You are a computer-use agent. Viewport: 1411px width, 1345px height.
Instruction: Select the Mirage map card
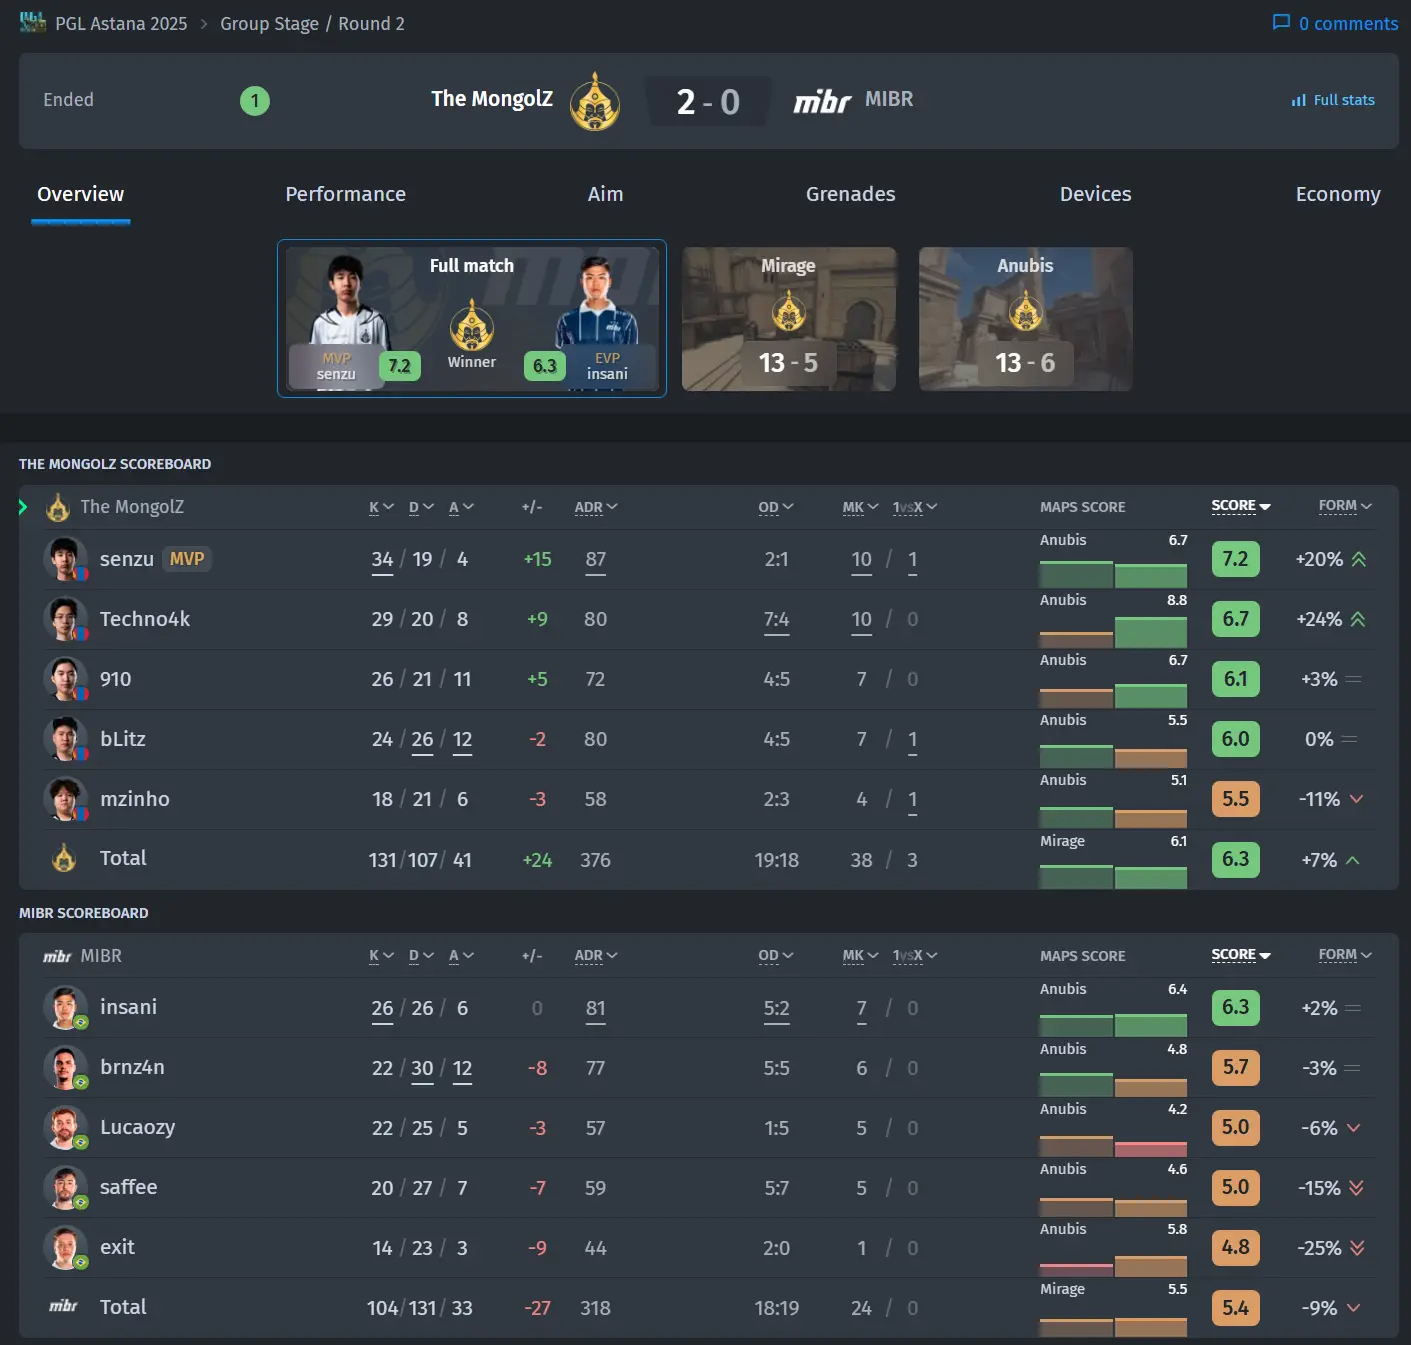point(789,319)
